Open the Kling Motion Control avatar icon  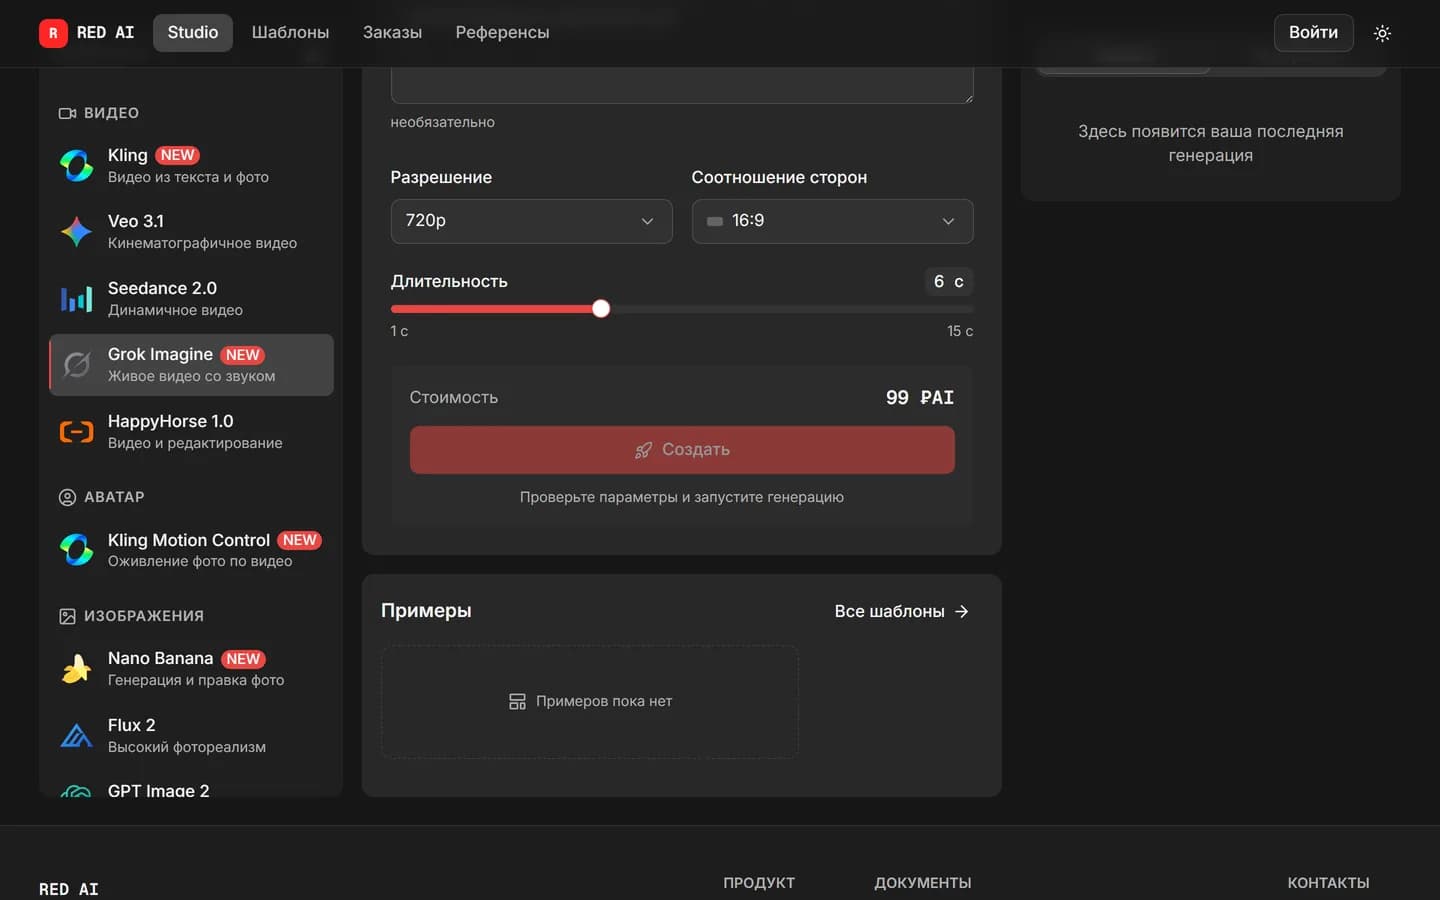(x=76, y=550)
